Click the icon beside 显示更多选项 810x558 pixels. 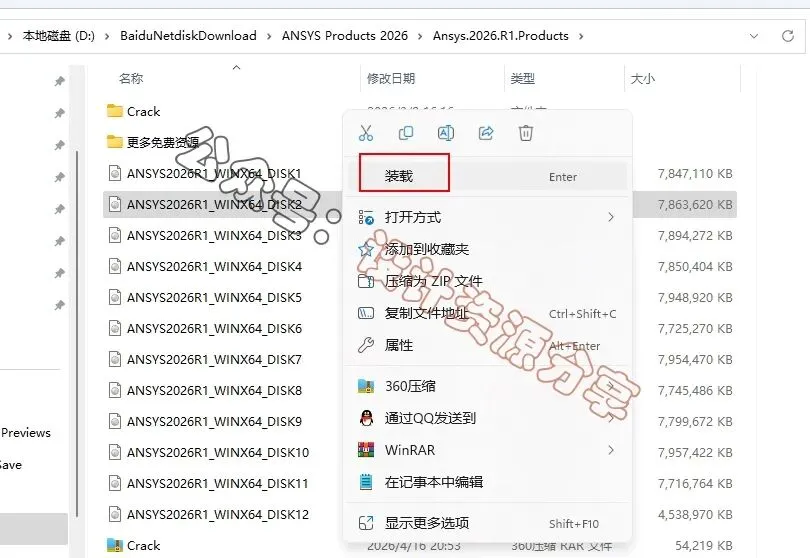[x=366, y=523]
